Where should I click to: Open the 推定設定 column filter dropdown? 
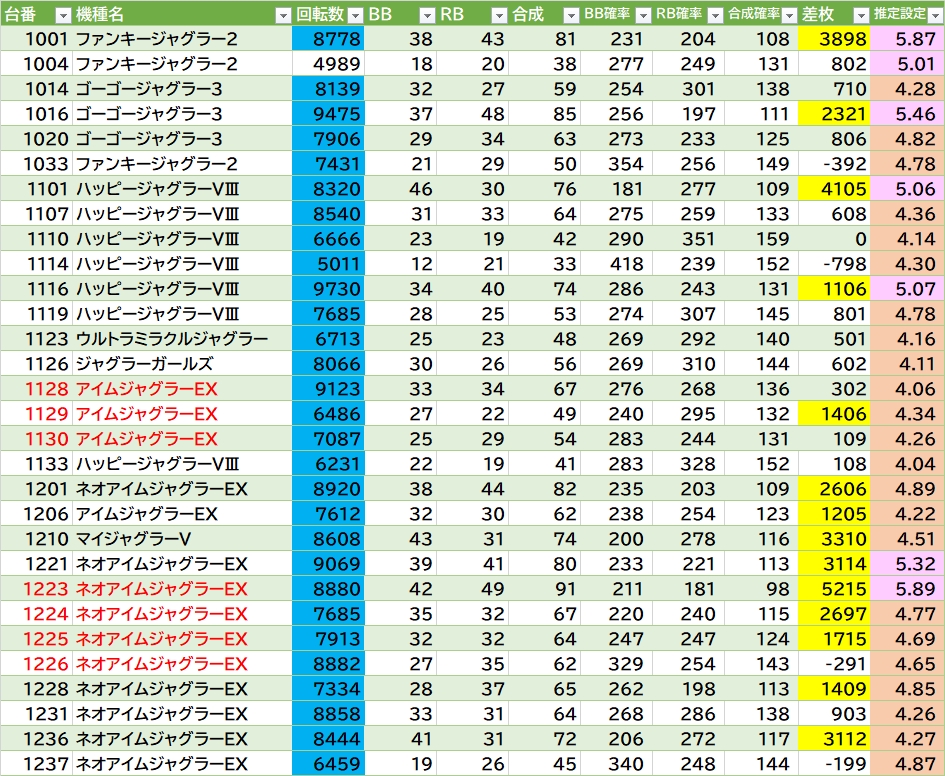pos(935,15)
